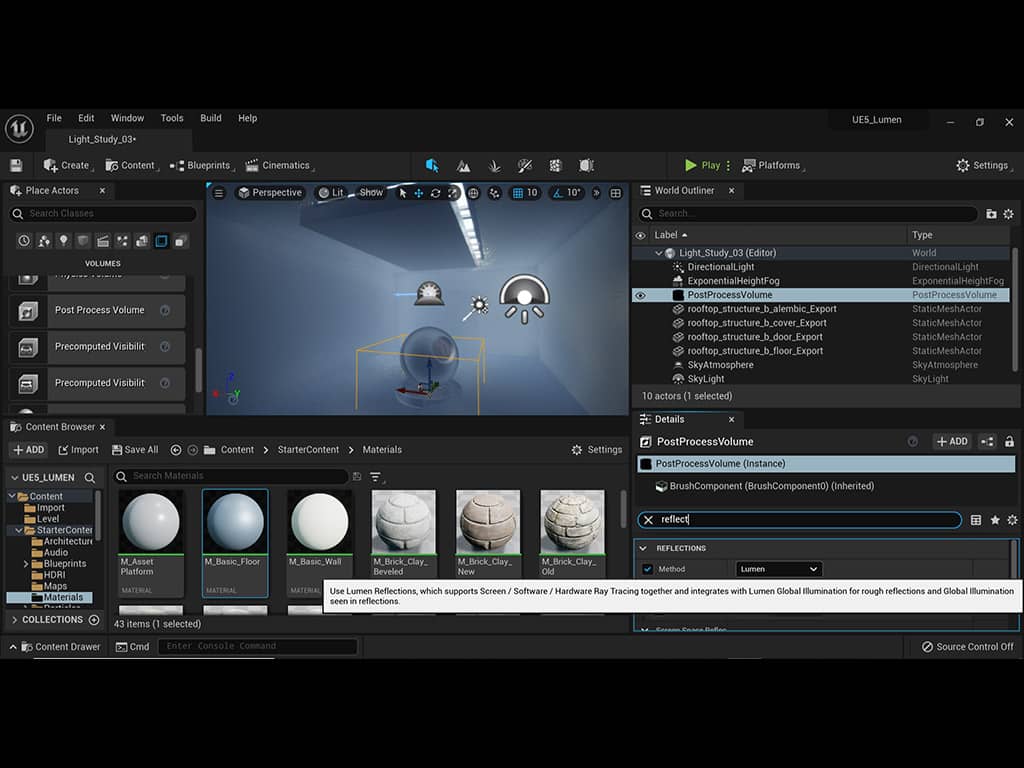Switch to Landscape mode icon
This screenshot has height=768, width=1024.
[463, 165]
